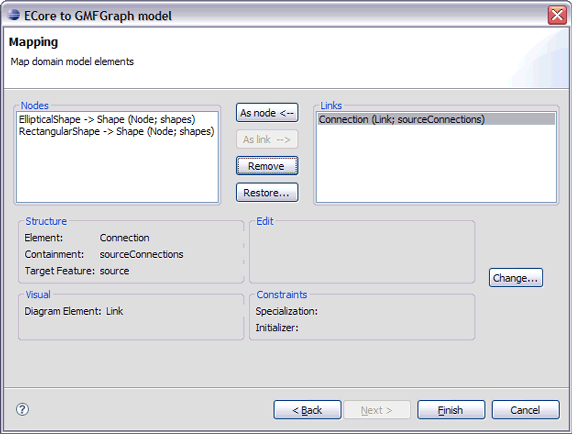This screenshot has height=434, width=572.
Task: Click the Containment value 'sourceConnections'
Action: pos(142,254)
